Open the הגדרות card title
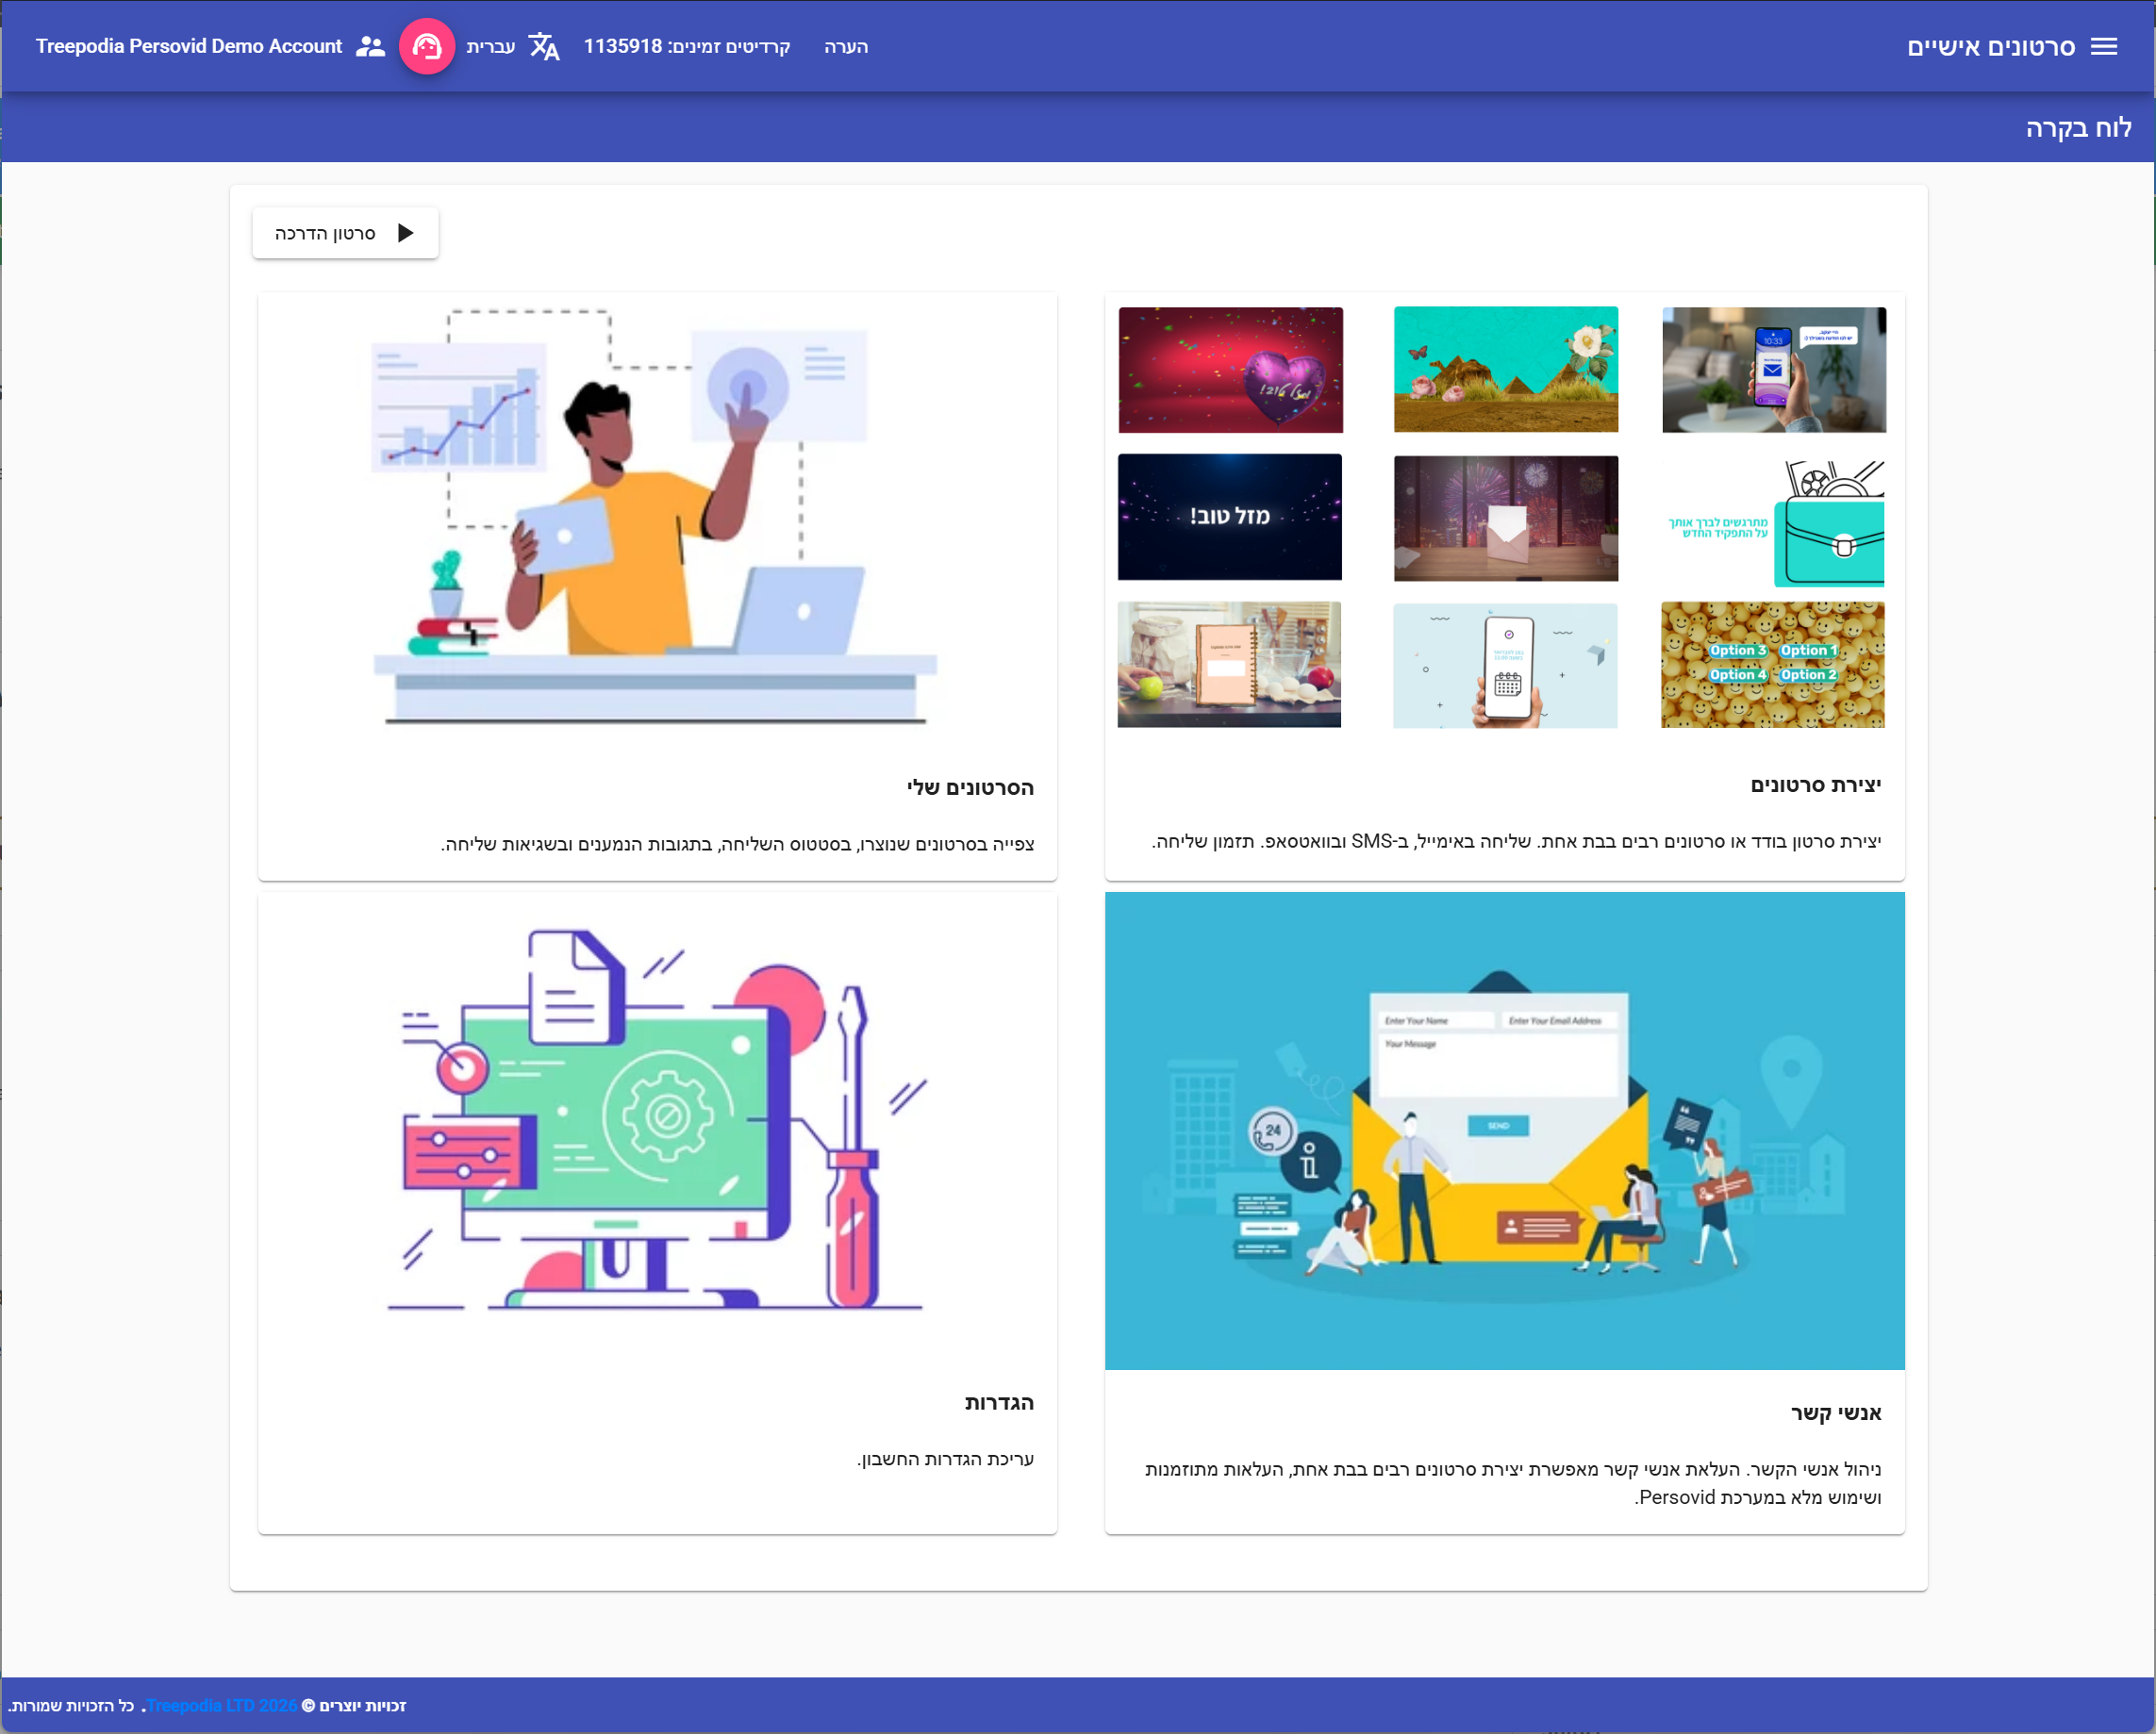This screenshot has width=2156, height=1734. click(999, 1403)
